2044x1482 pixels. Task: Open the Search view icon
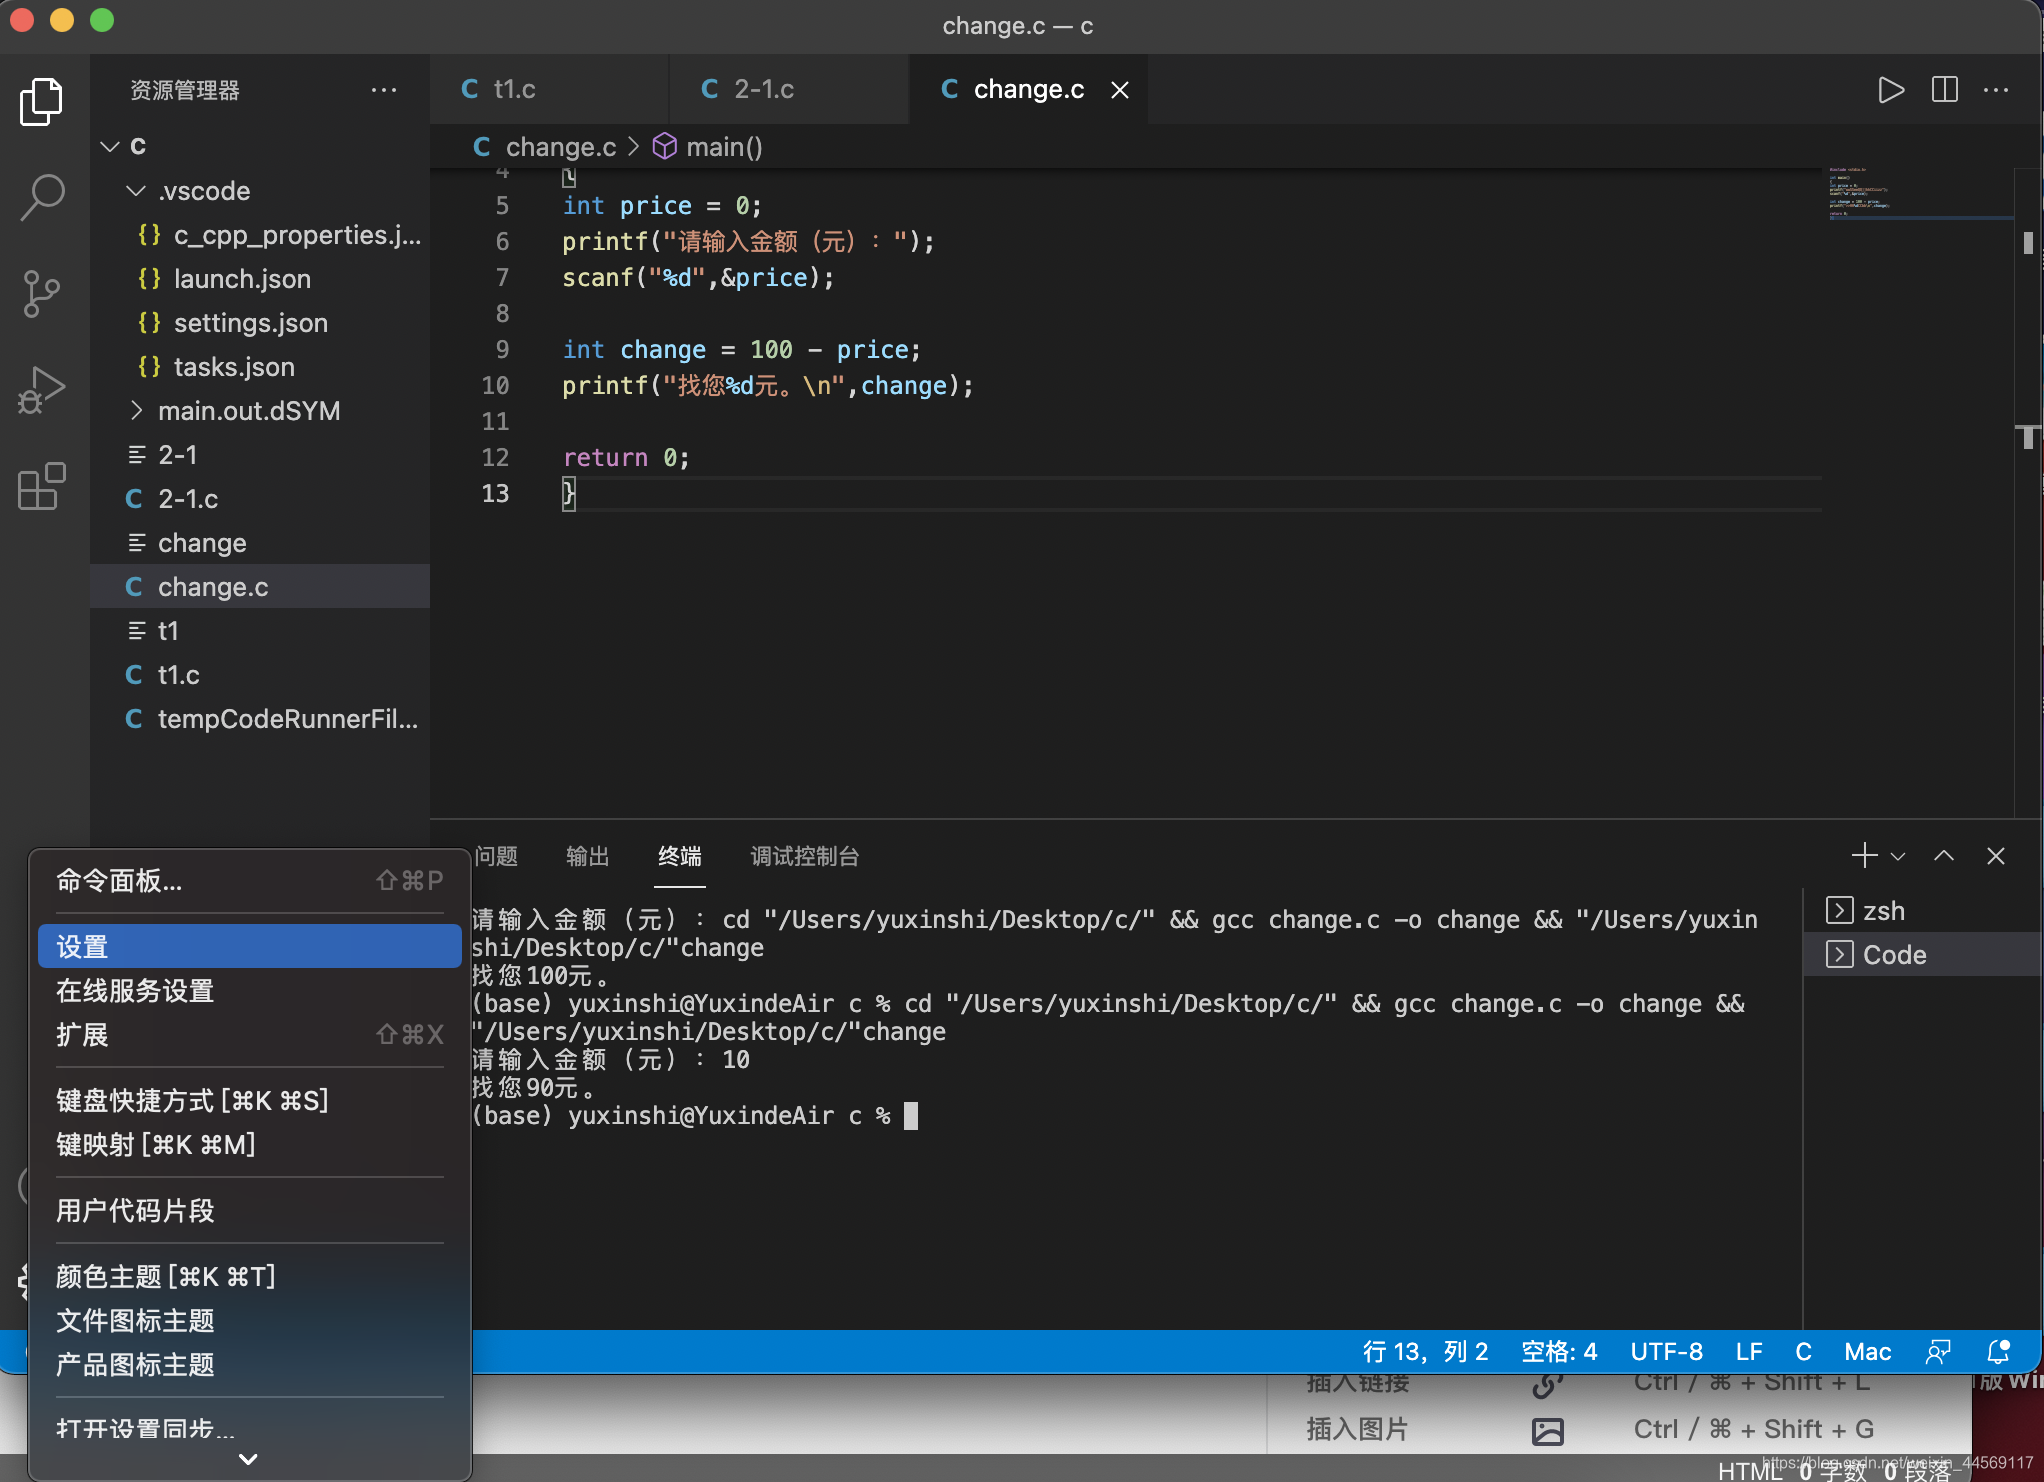coord(41,196)
